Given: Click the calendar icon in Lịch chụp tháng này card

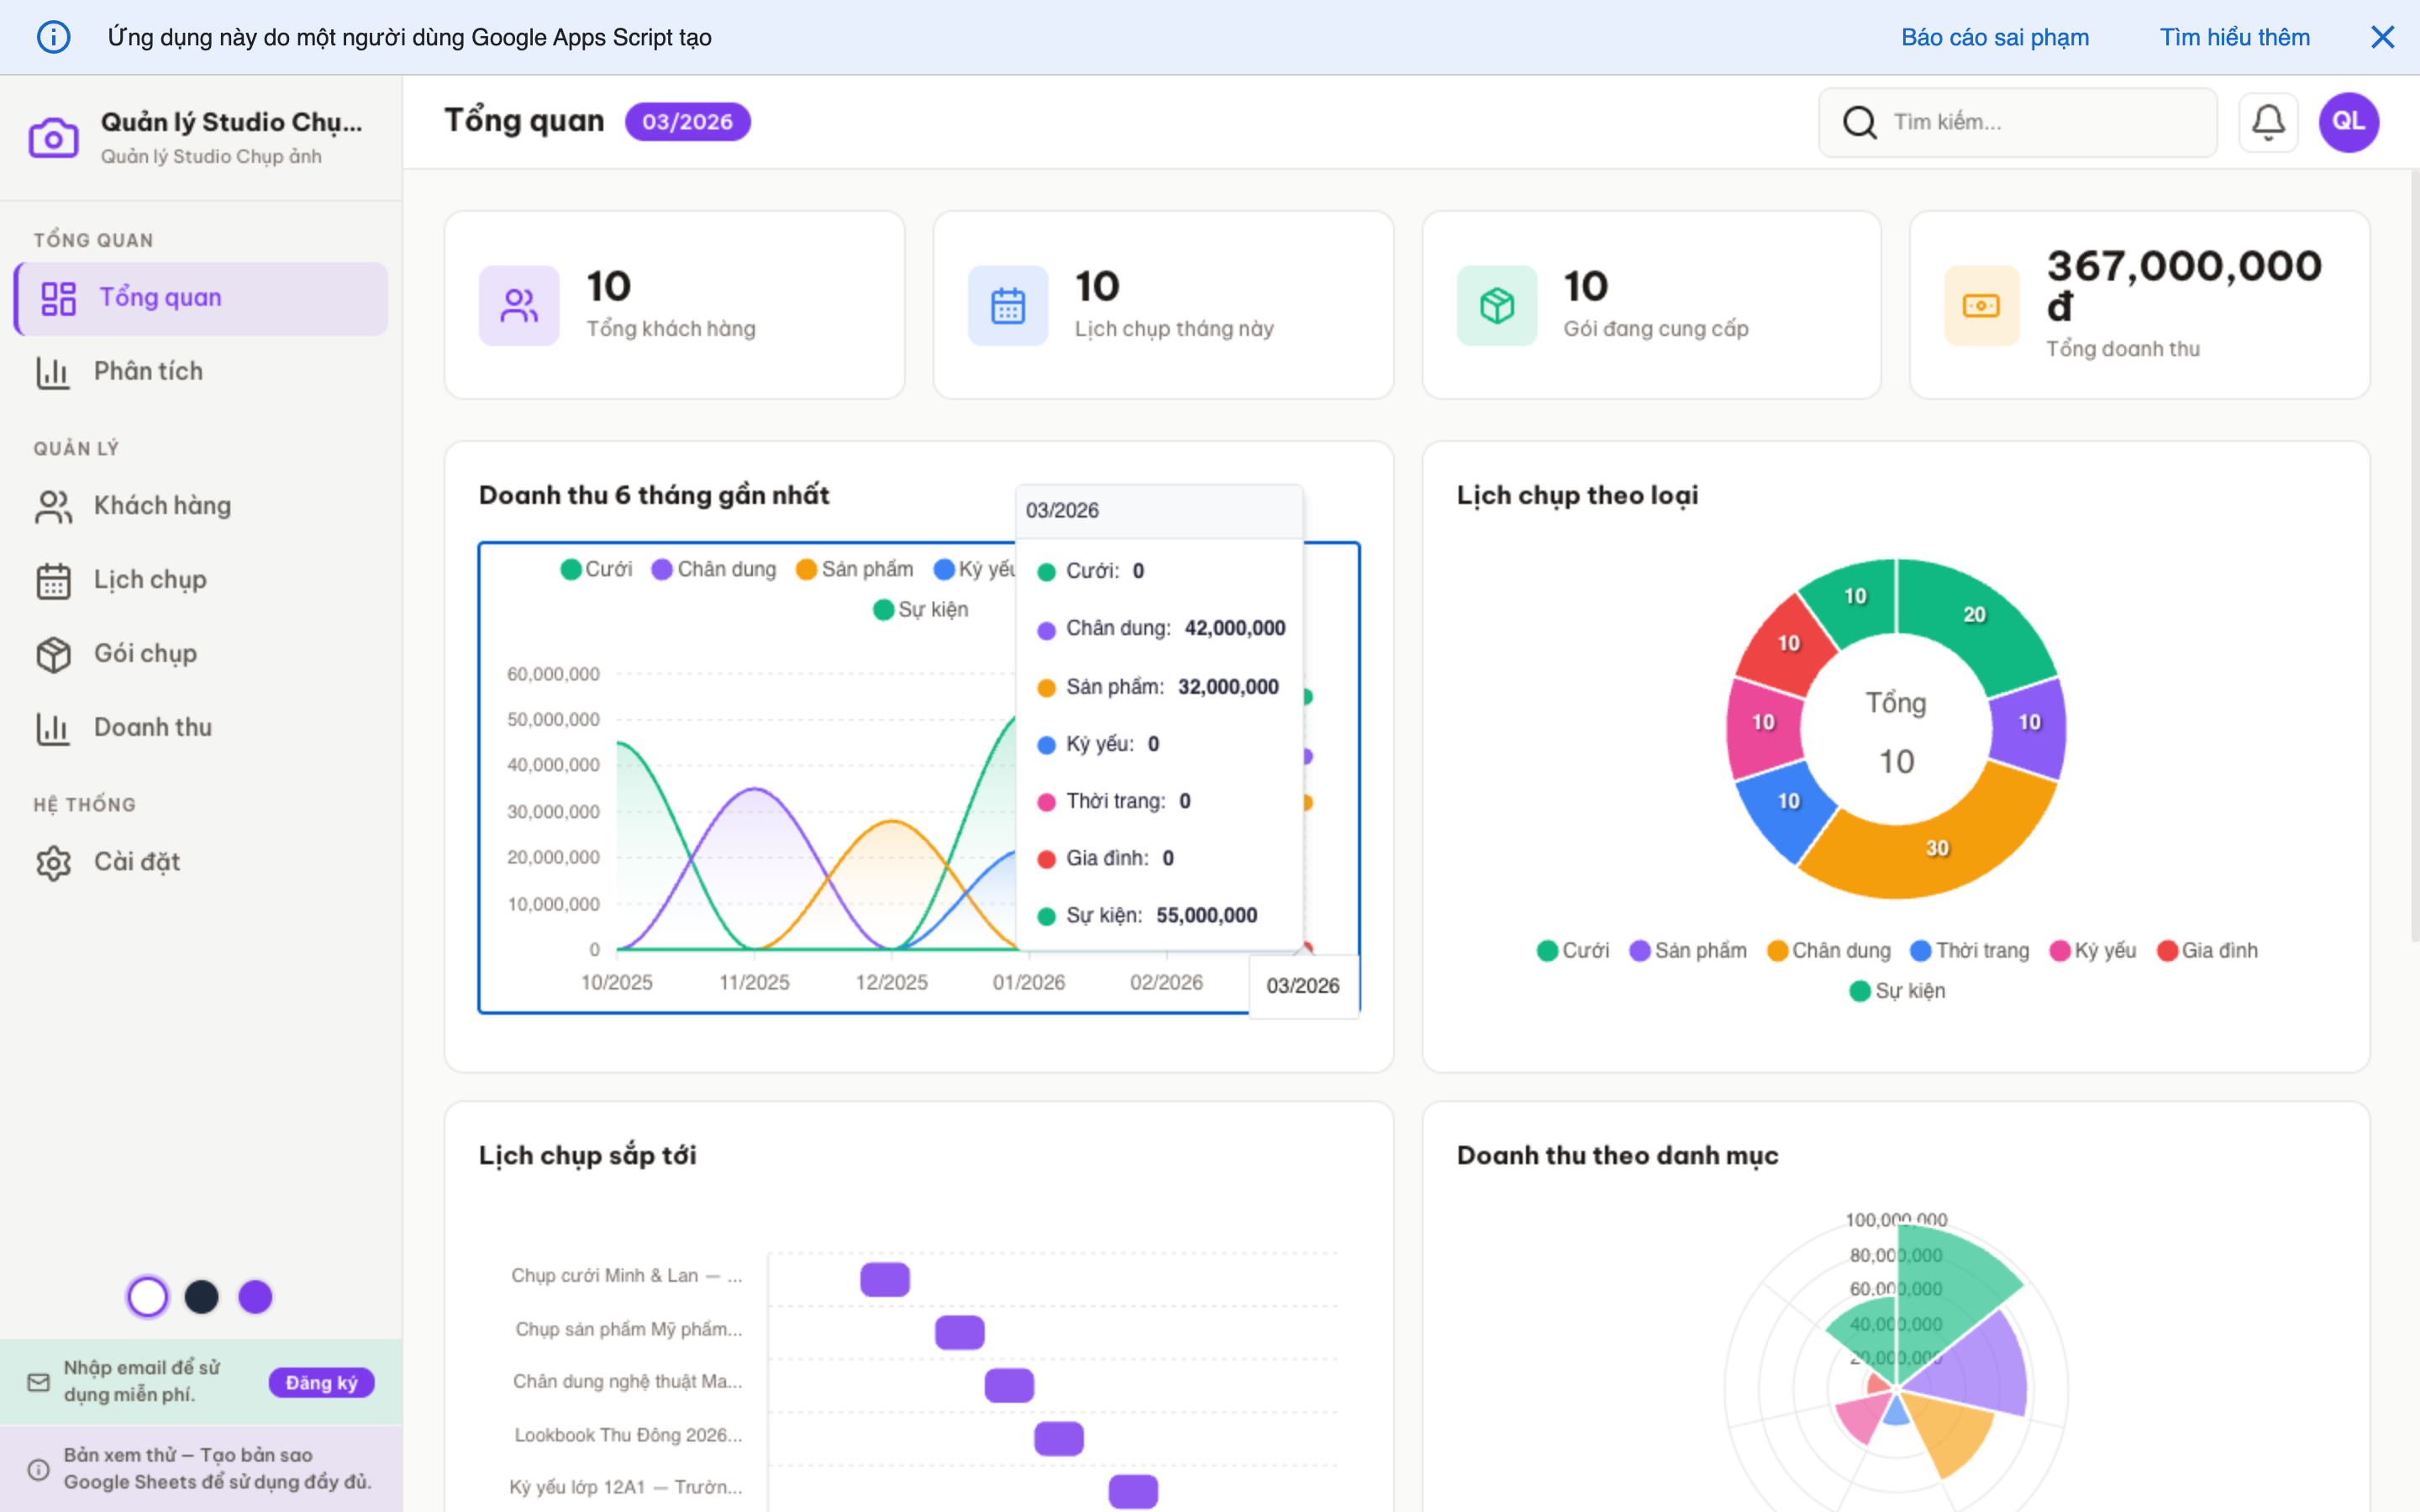Looking at the screenshot, I should pyautogui.click(x=1007, y=305).
